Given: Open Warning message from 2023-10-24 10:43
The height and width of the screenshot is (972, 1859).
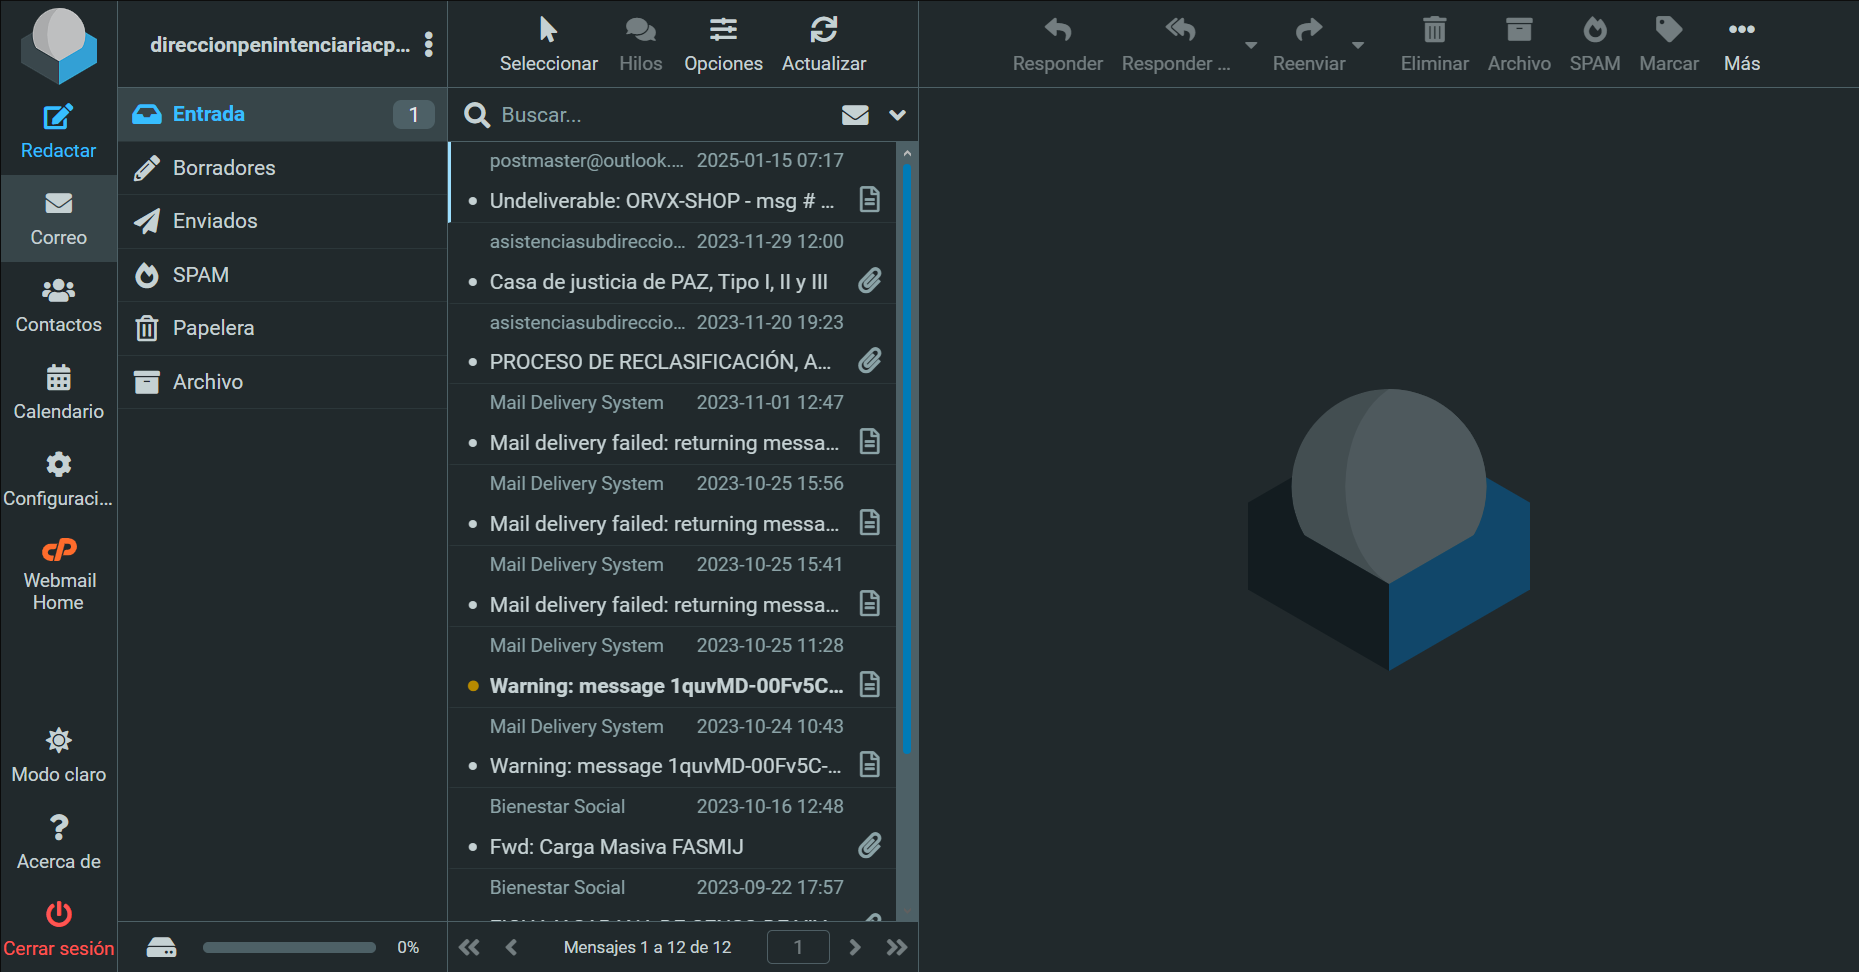Looking at the screenshot, I should click(x=665, y=766).
